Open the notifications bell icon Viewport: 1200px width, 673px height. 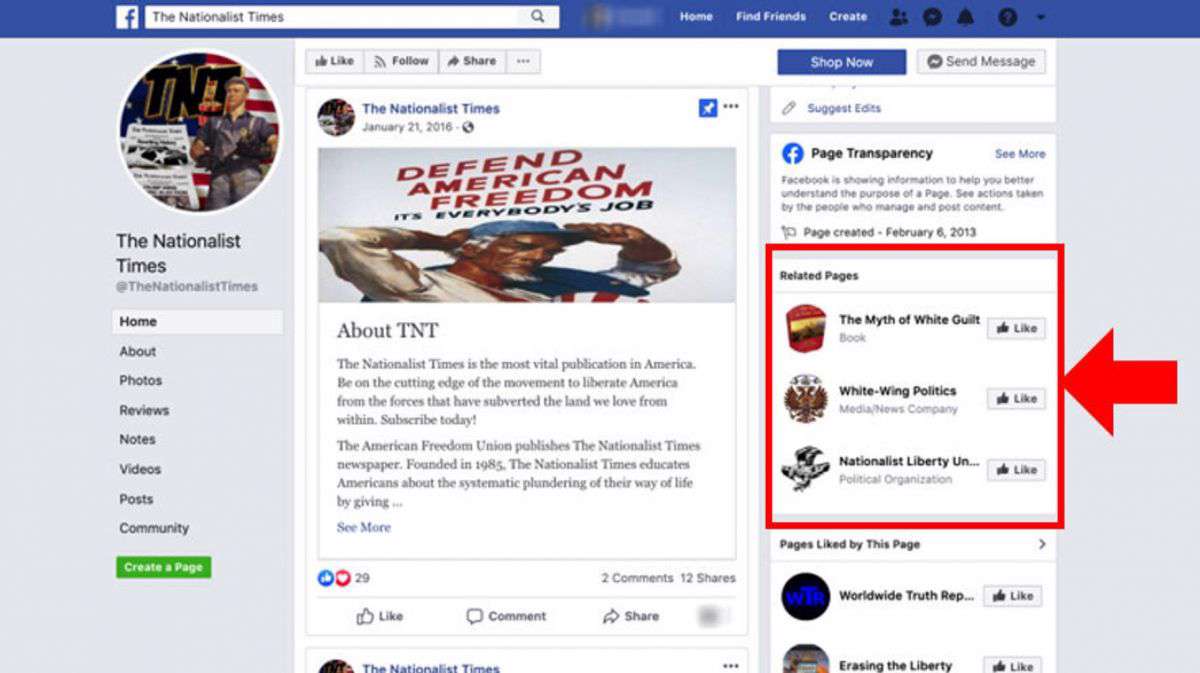(965, 17)
